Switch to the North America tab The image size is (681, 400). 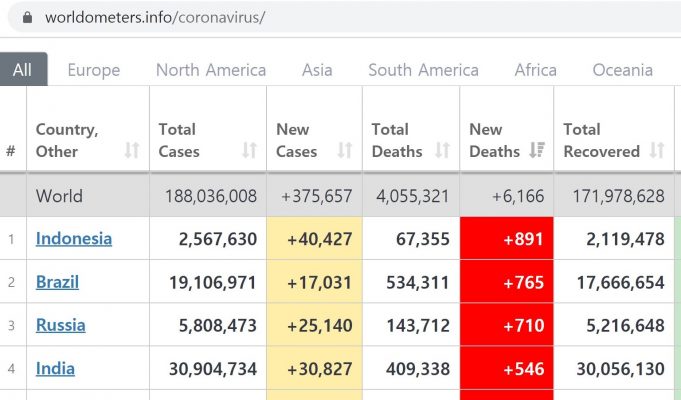[x=211, y=70]
